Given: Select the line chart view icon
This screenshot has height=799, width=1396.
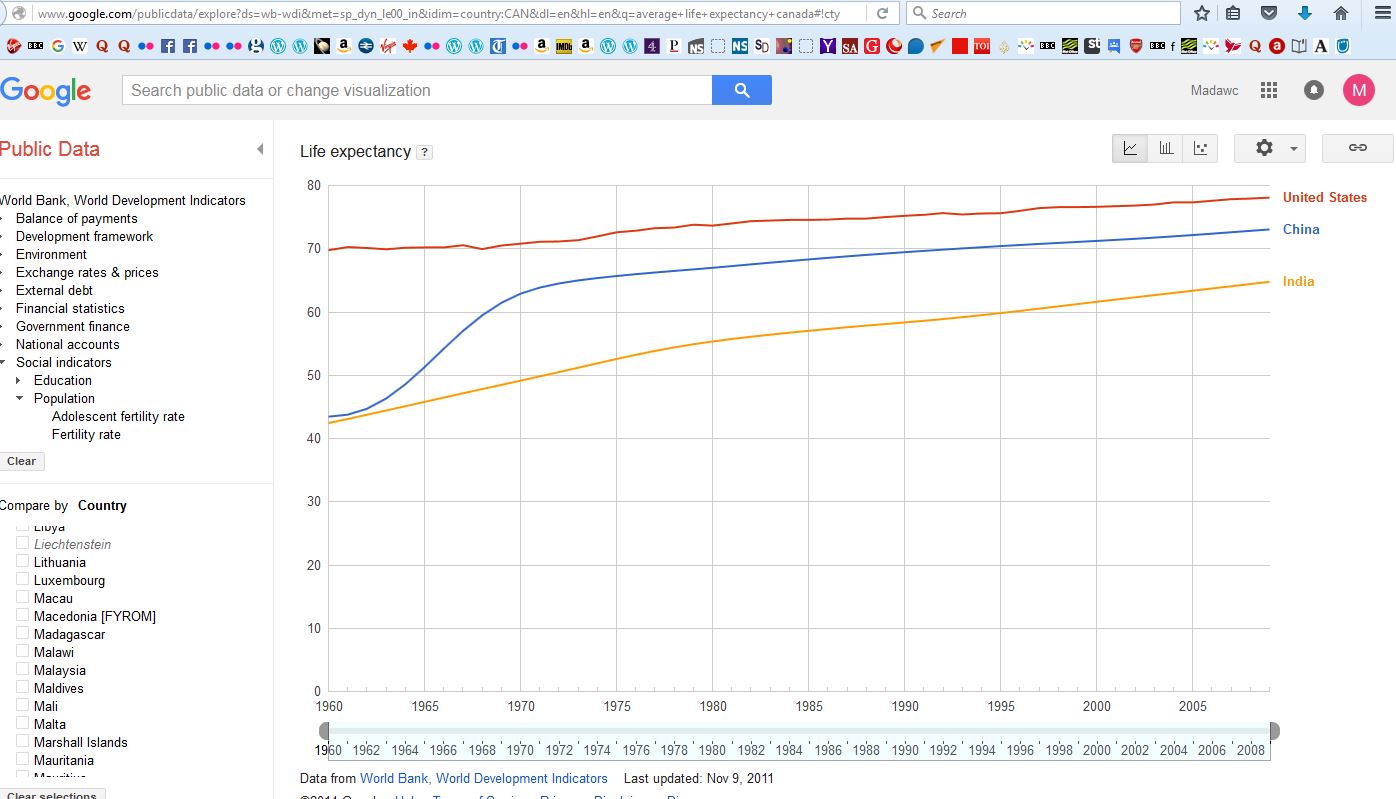Looking at the screenshot, I should click(x=1130, y=148).
